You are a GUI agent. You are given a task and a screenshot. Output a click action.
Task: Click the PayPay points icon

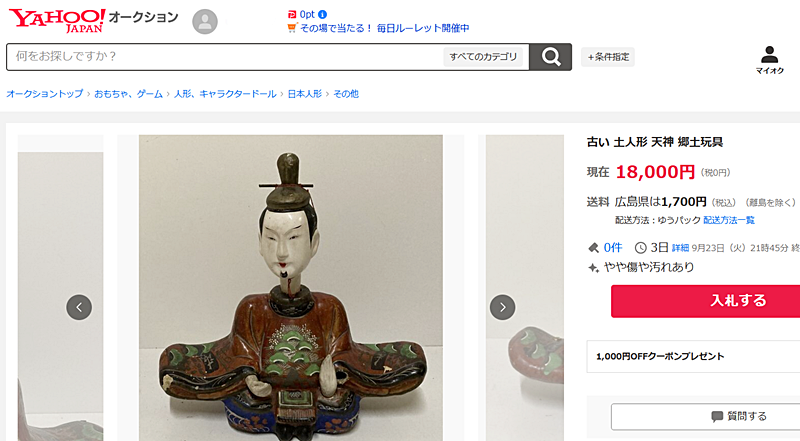(292, 14)
